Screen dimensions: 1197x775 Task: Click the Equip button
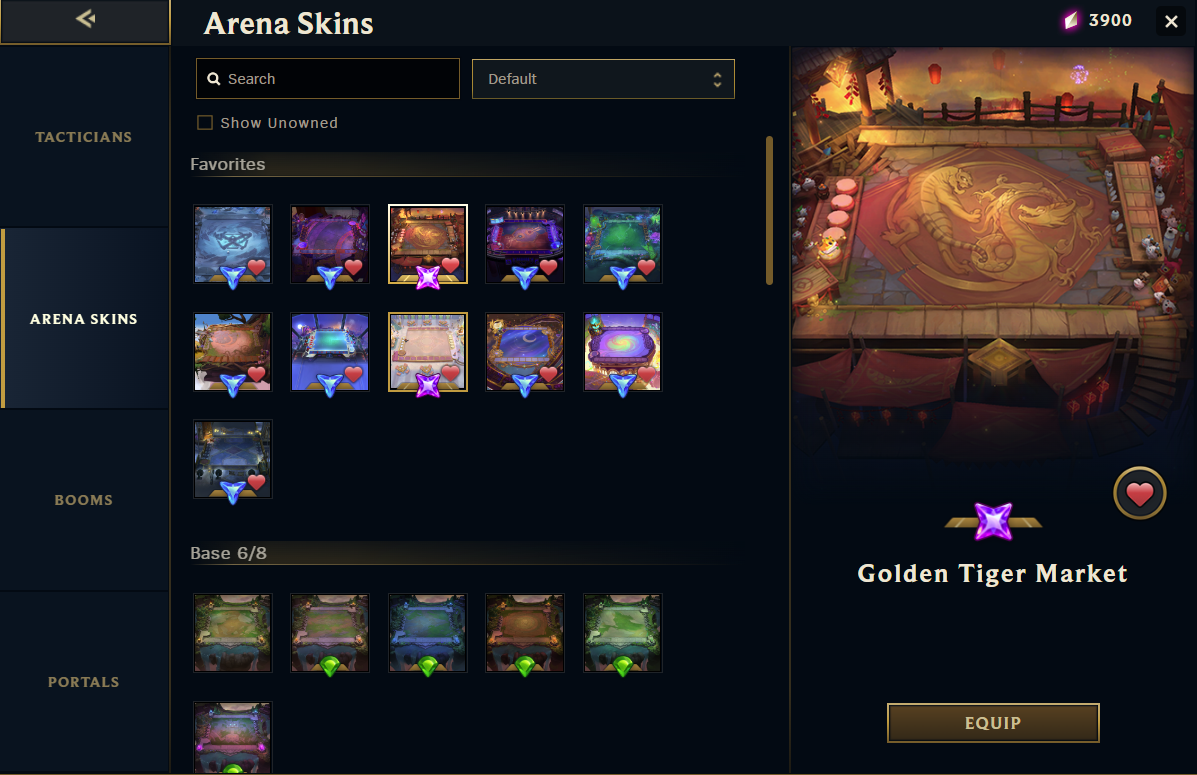click(x=992, y=723)
